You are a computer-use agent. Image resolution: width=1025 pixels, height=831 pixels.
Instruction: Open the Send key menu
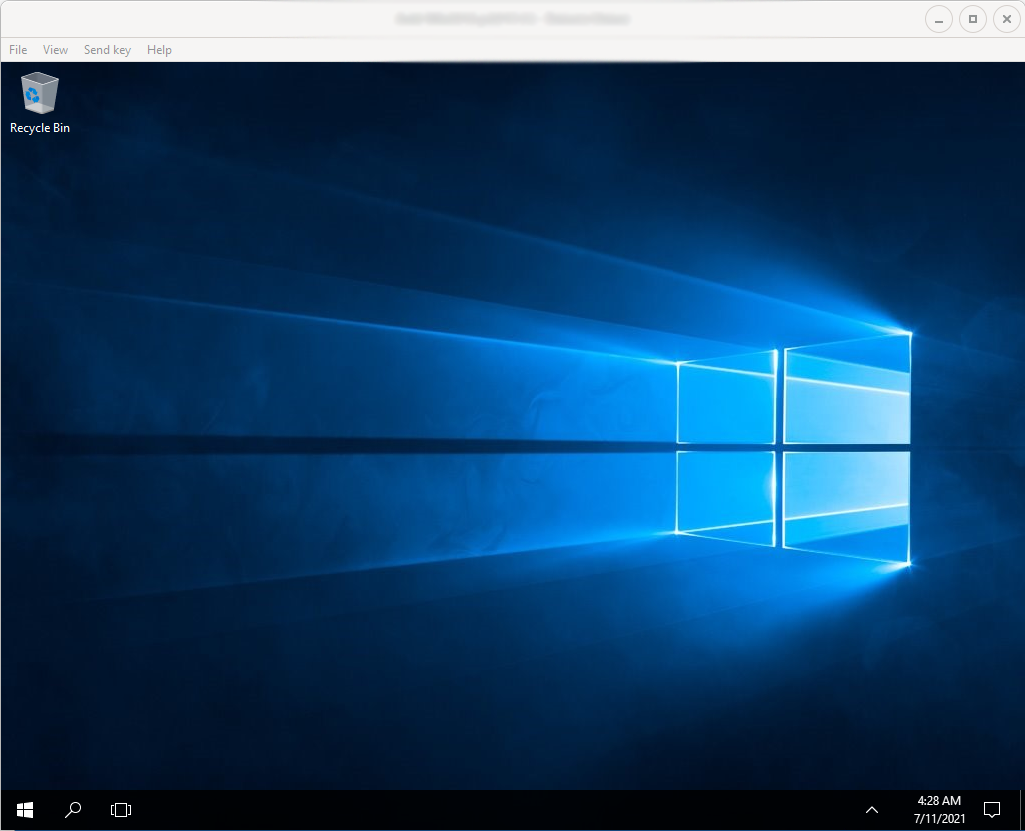pos(107,50)
